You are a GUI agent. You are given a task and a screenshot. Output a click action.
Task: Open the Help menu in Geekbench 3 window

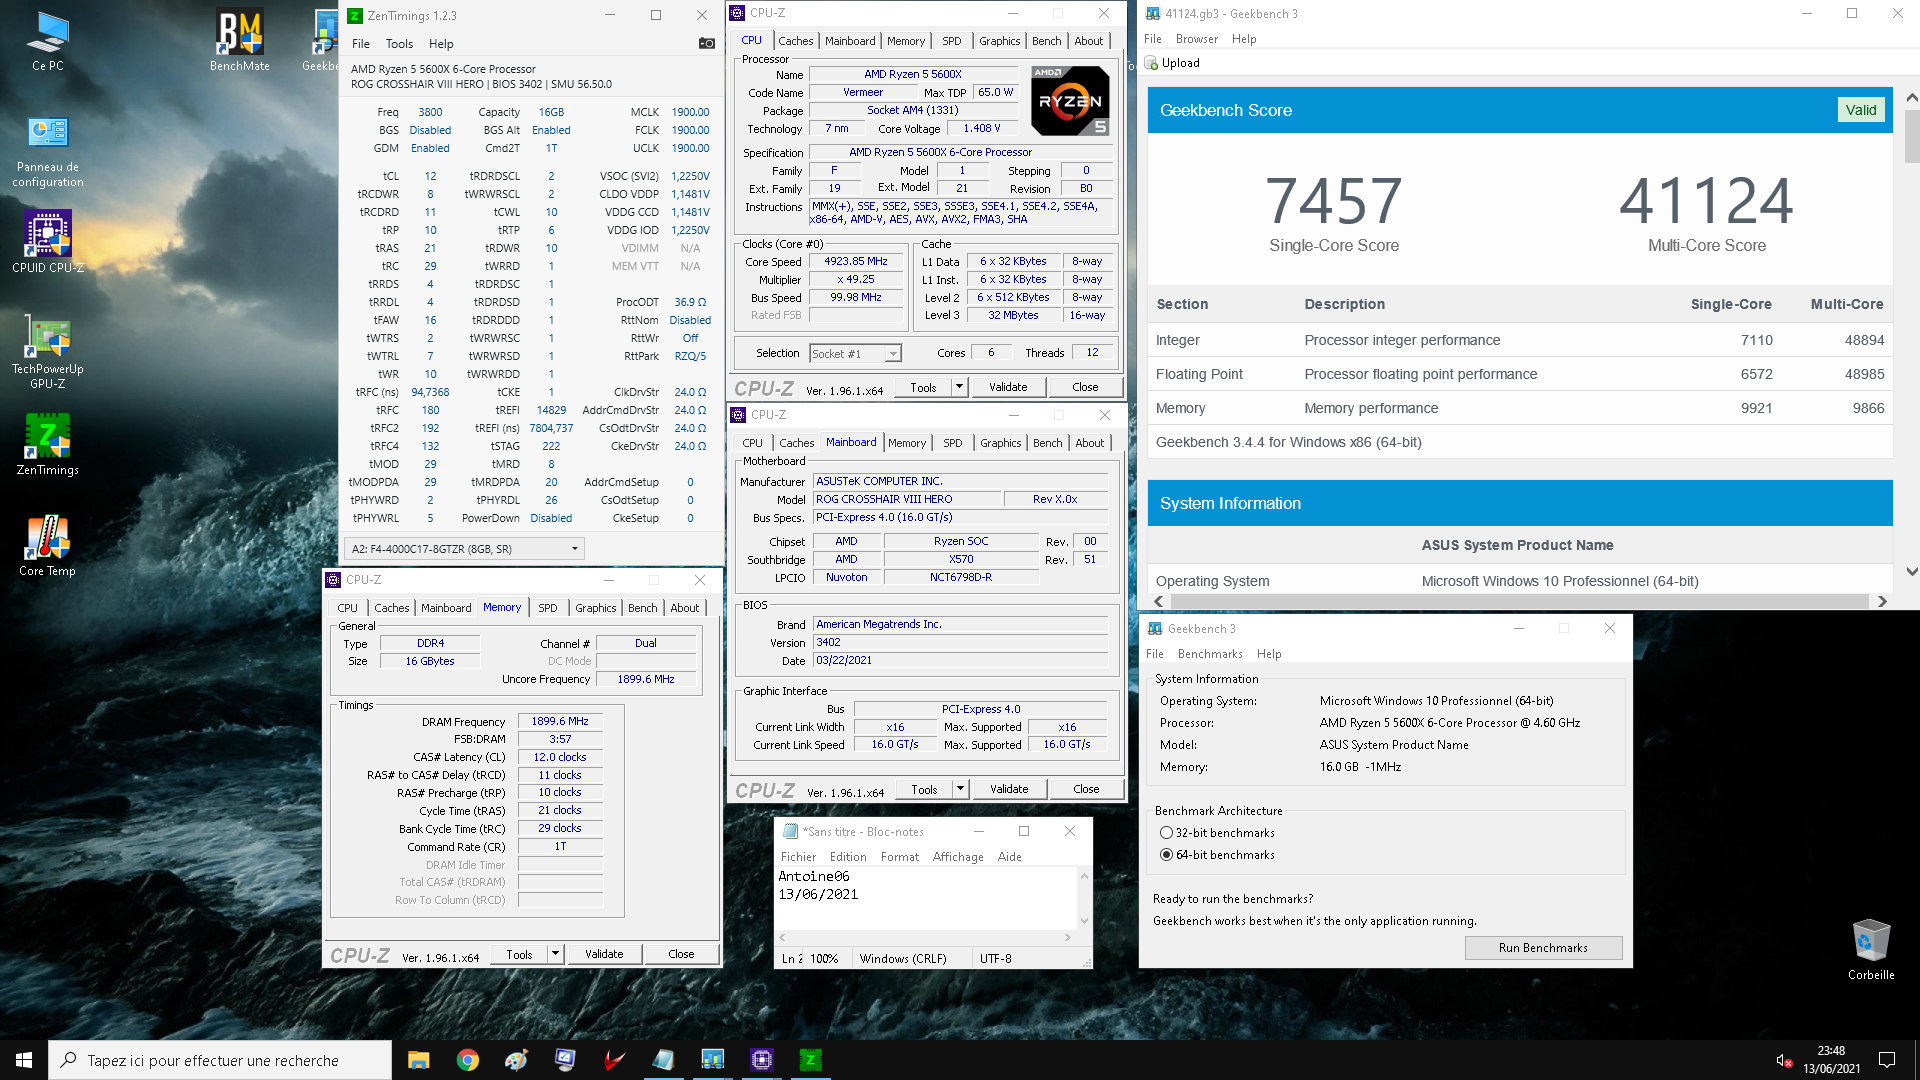pos(1269,654)
